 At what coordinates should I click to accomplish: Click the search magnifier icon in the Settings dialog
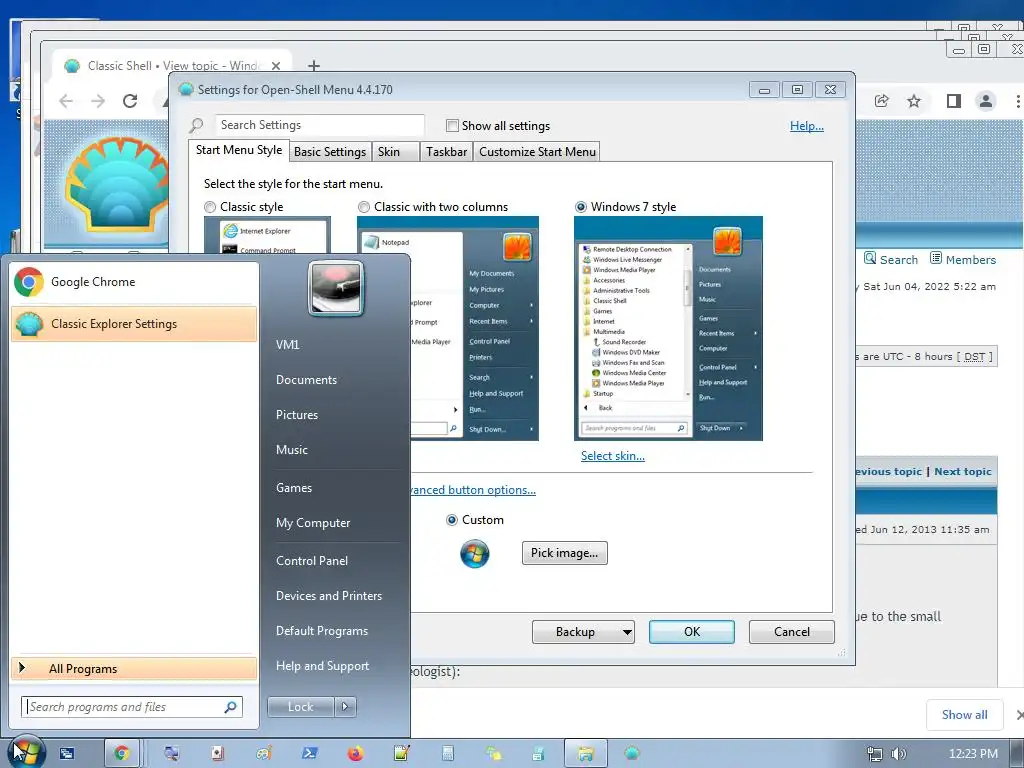[x=196, y=125]
